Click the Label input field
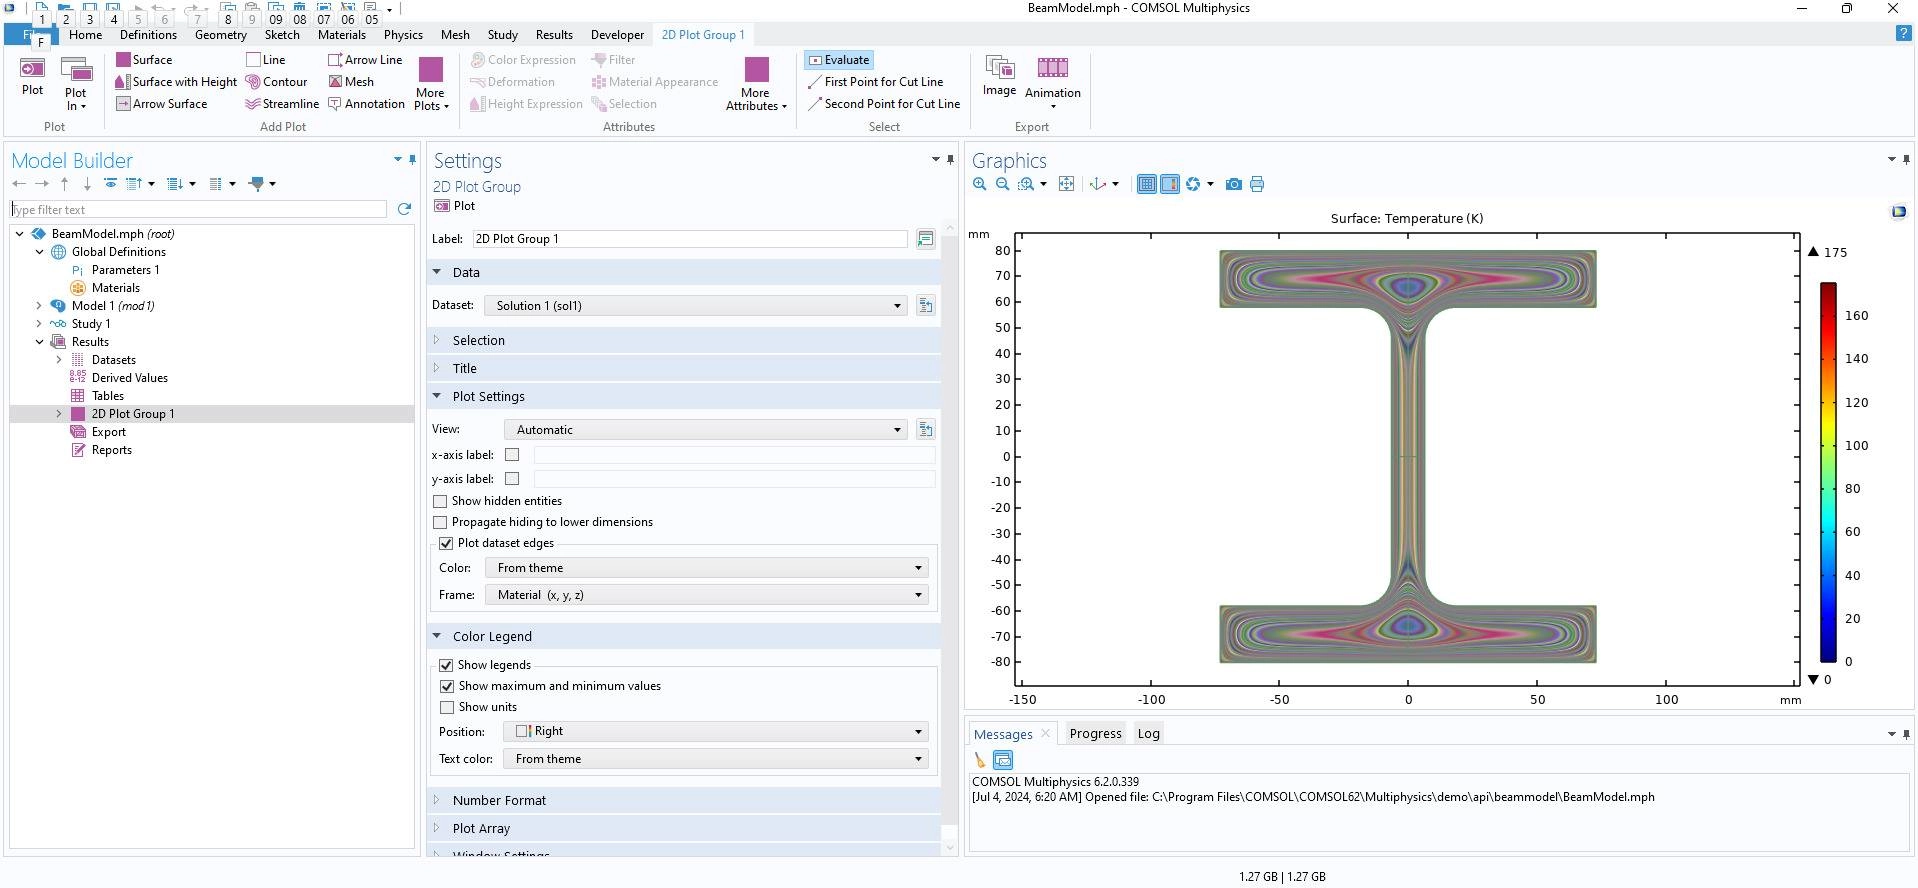 (690, 239)
